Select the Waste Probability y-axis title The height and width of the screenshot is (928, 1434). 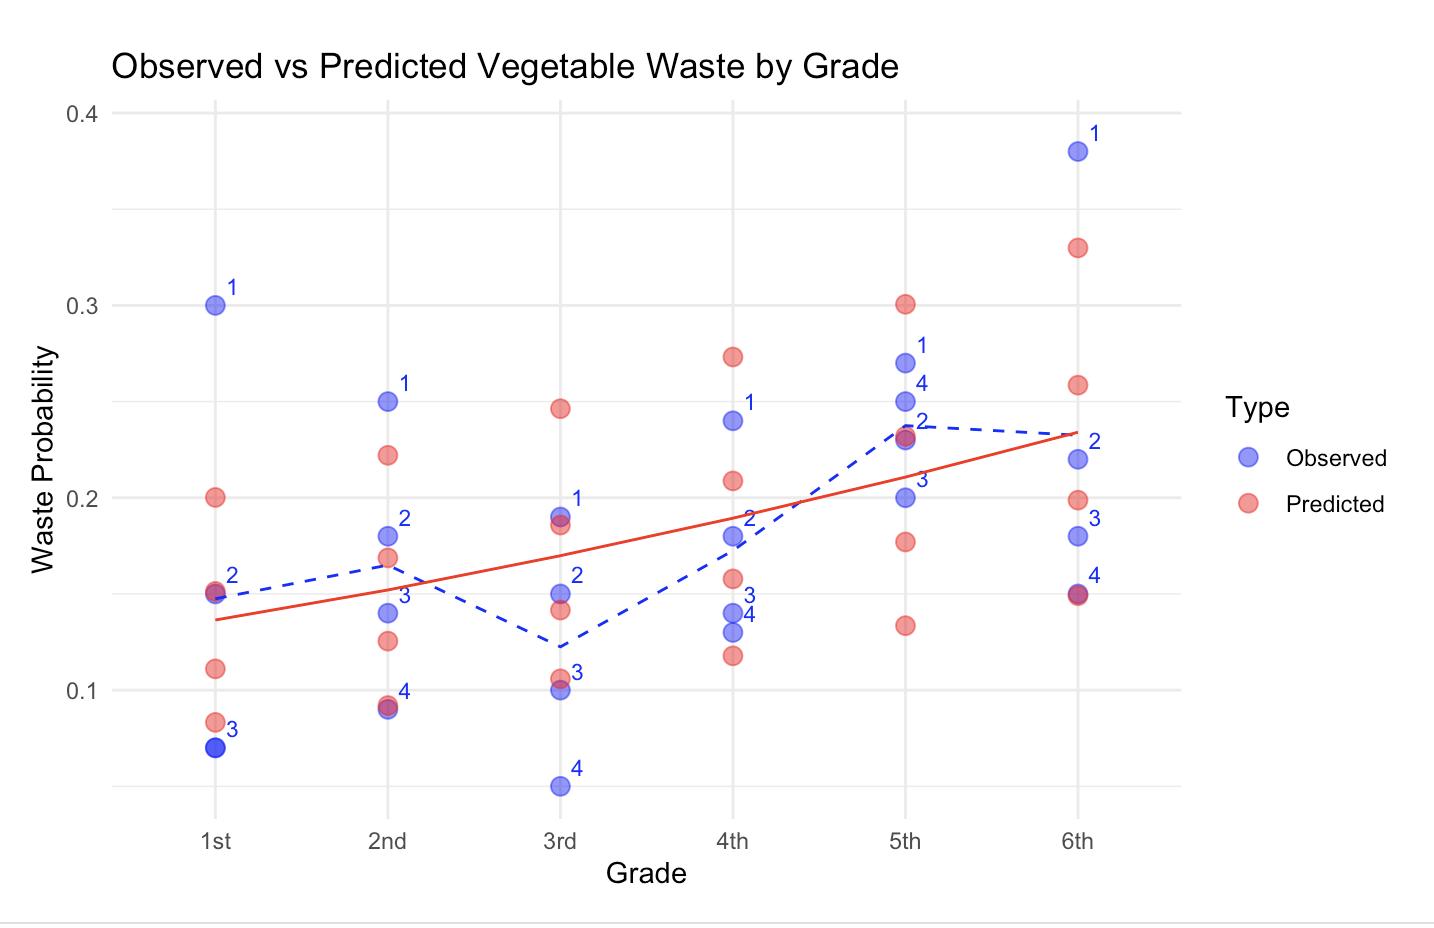[43, 459]
